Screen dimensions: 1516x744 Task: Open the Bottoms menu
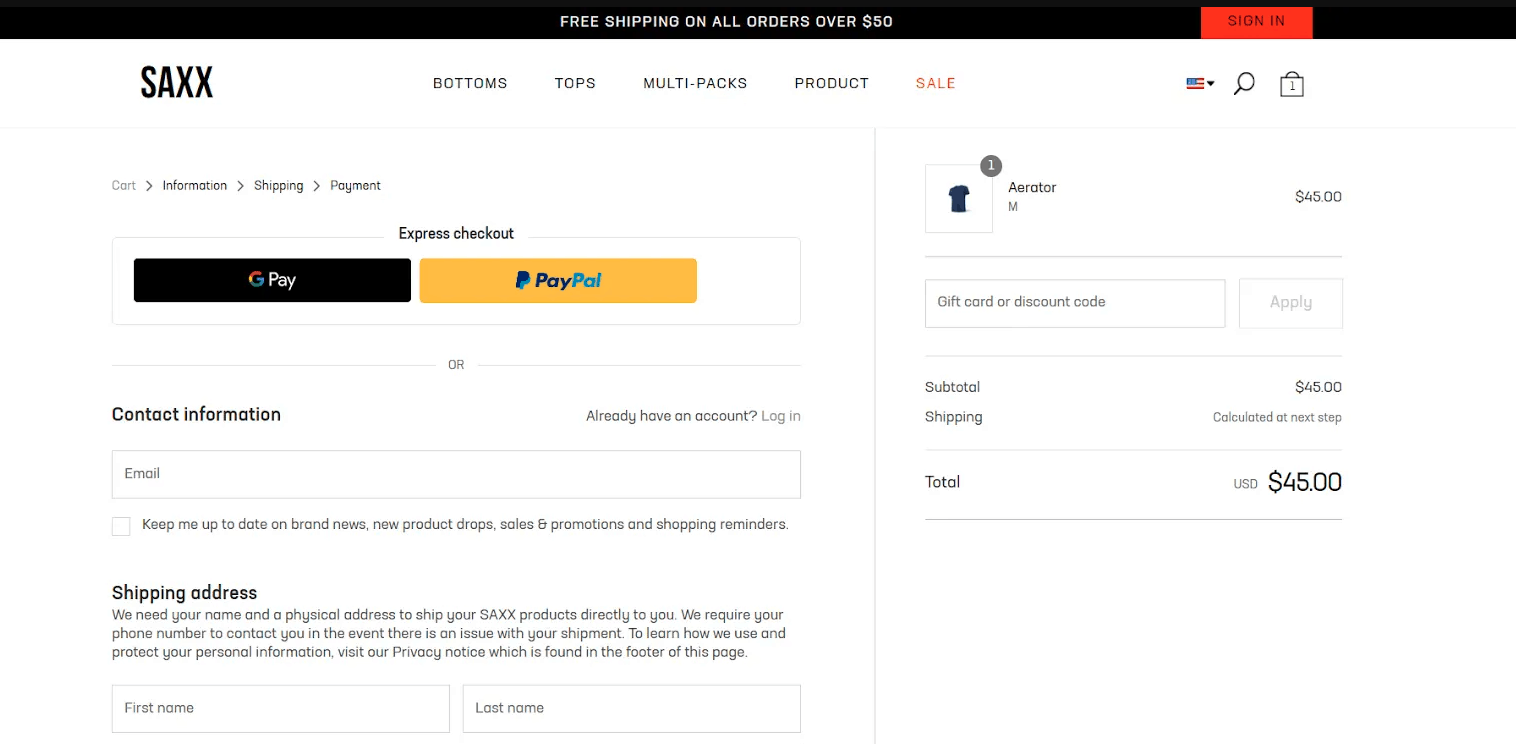[470, 83]
